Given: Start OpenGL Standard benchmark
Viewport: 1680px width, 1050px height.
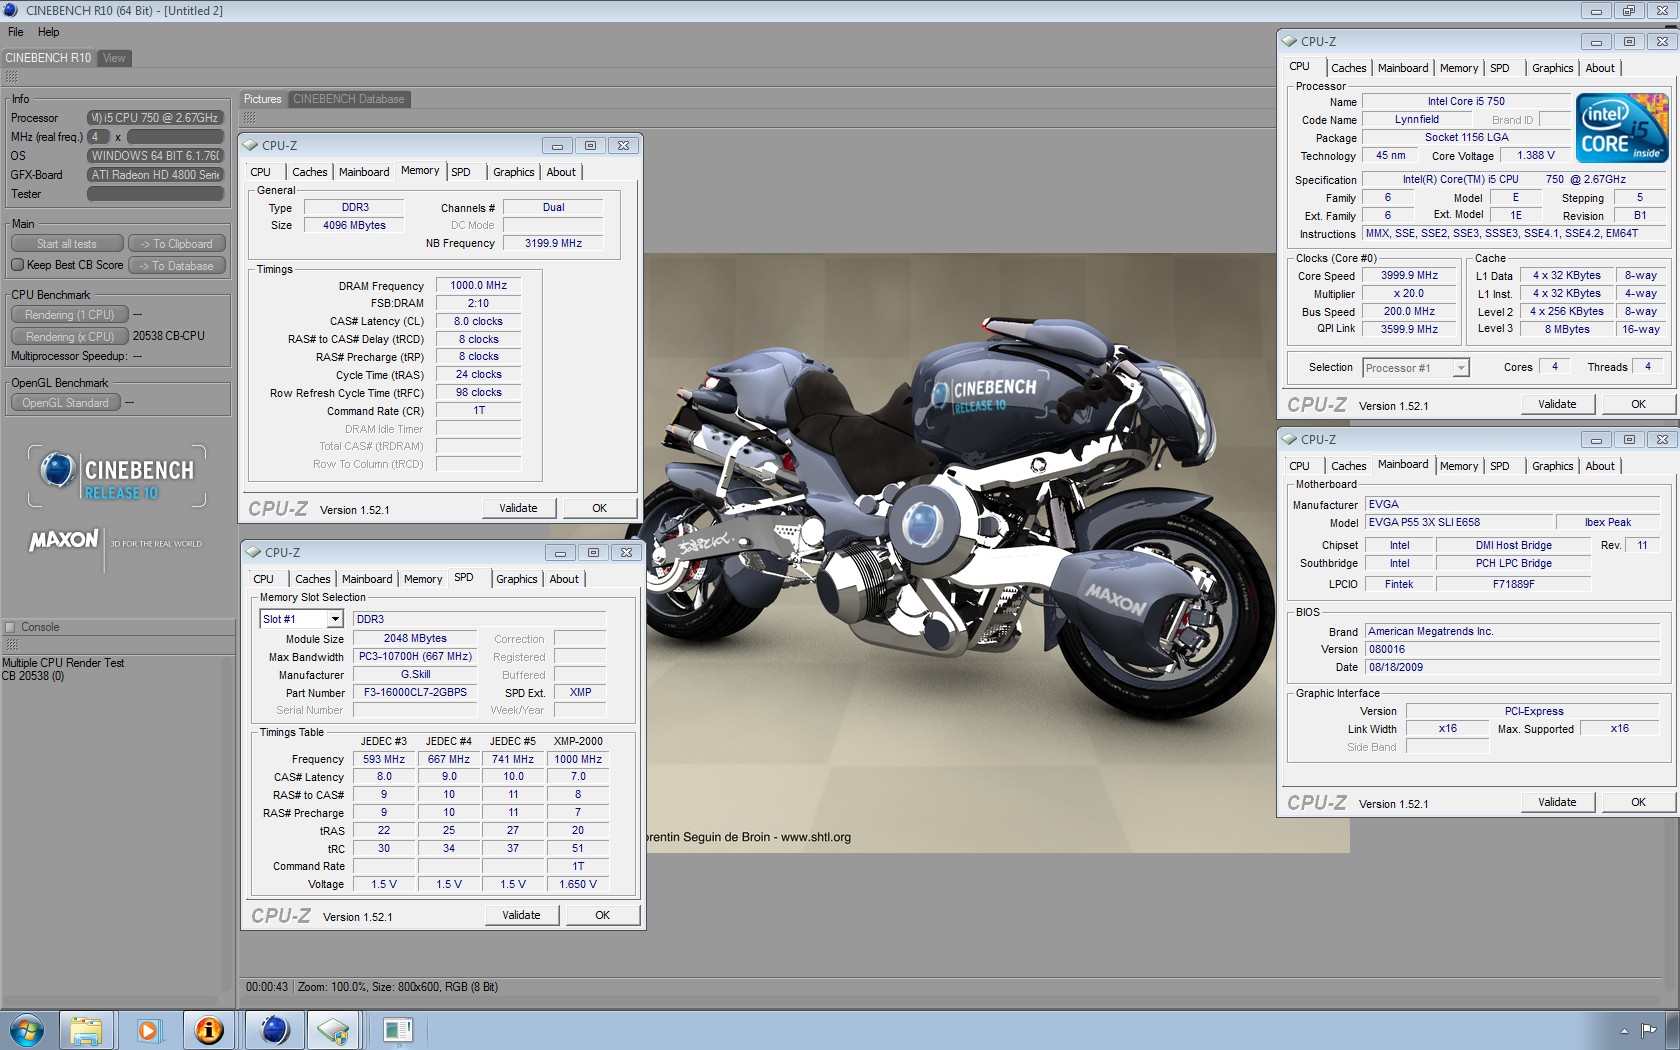Looking at the screenshot, I should click(x=66, y=403).
